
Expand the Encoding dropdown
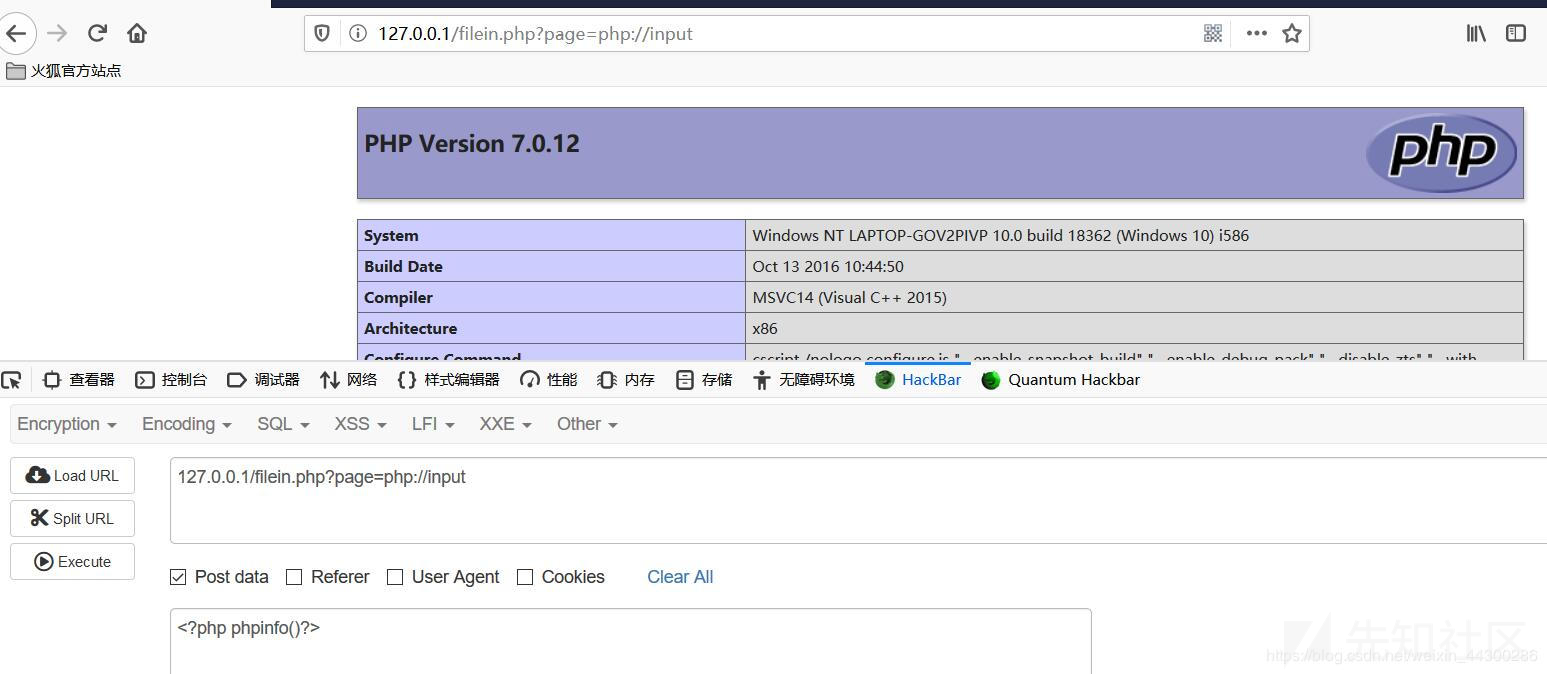pyautogui.click(x=187, y=424)
